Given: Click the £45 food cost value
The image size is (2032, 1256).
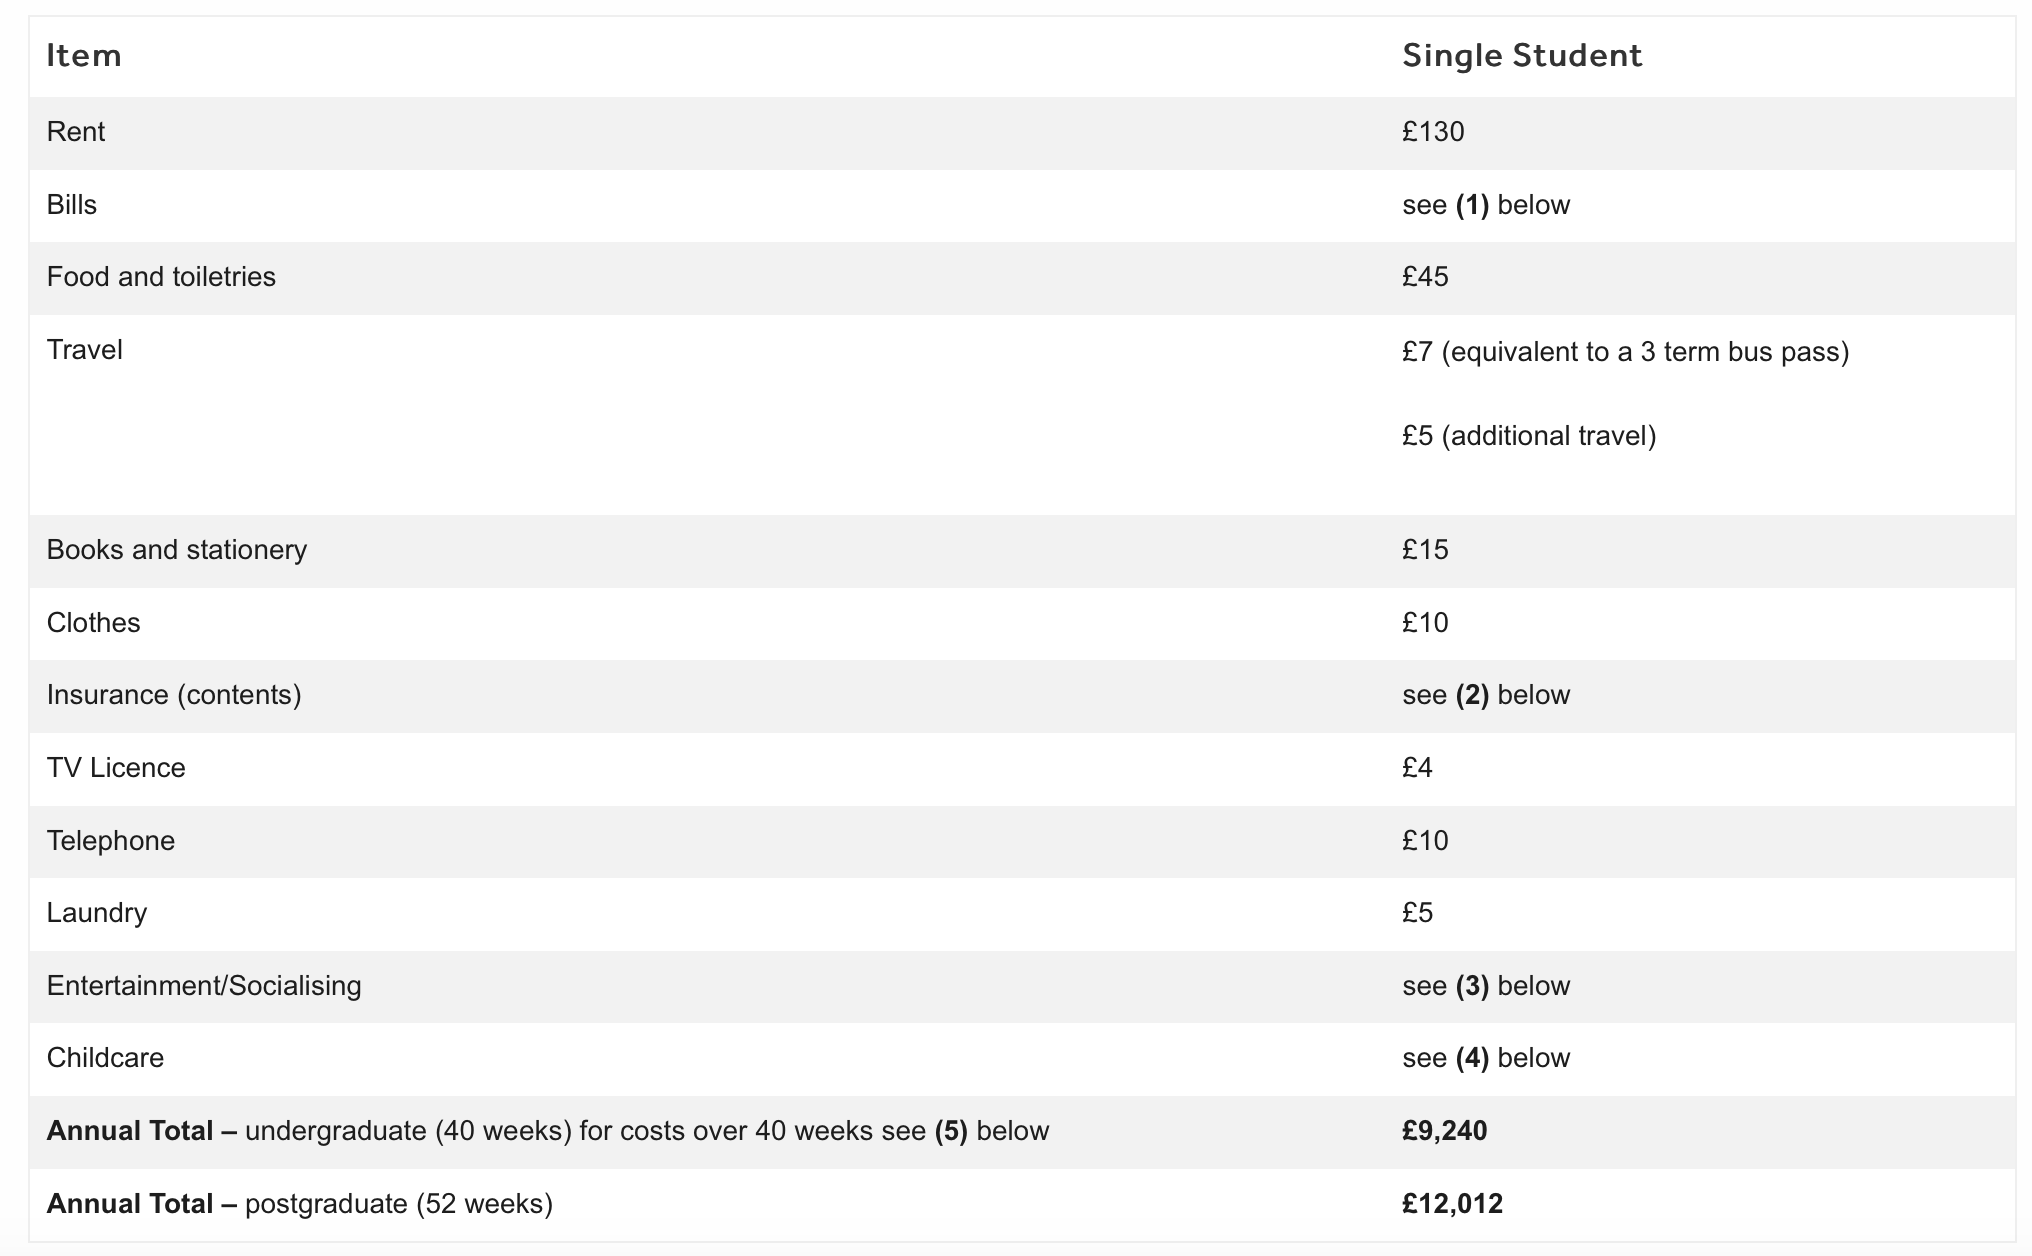Looking at the screenshot, I should pyautogui.click(x=1424, y=277).
